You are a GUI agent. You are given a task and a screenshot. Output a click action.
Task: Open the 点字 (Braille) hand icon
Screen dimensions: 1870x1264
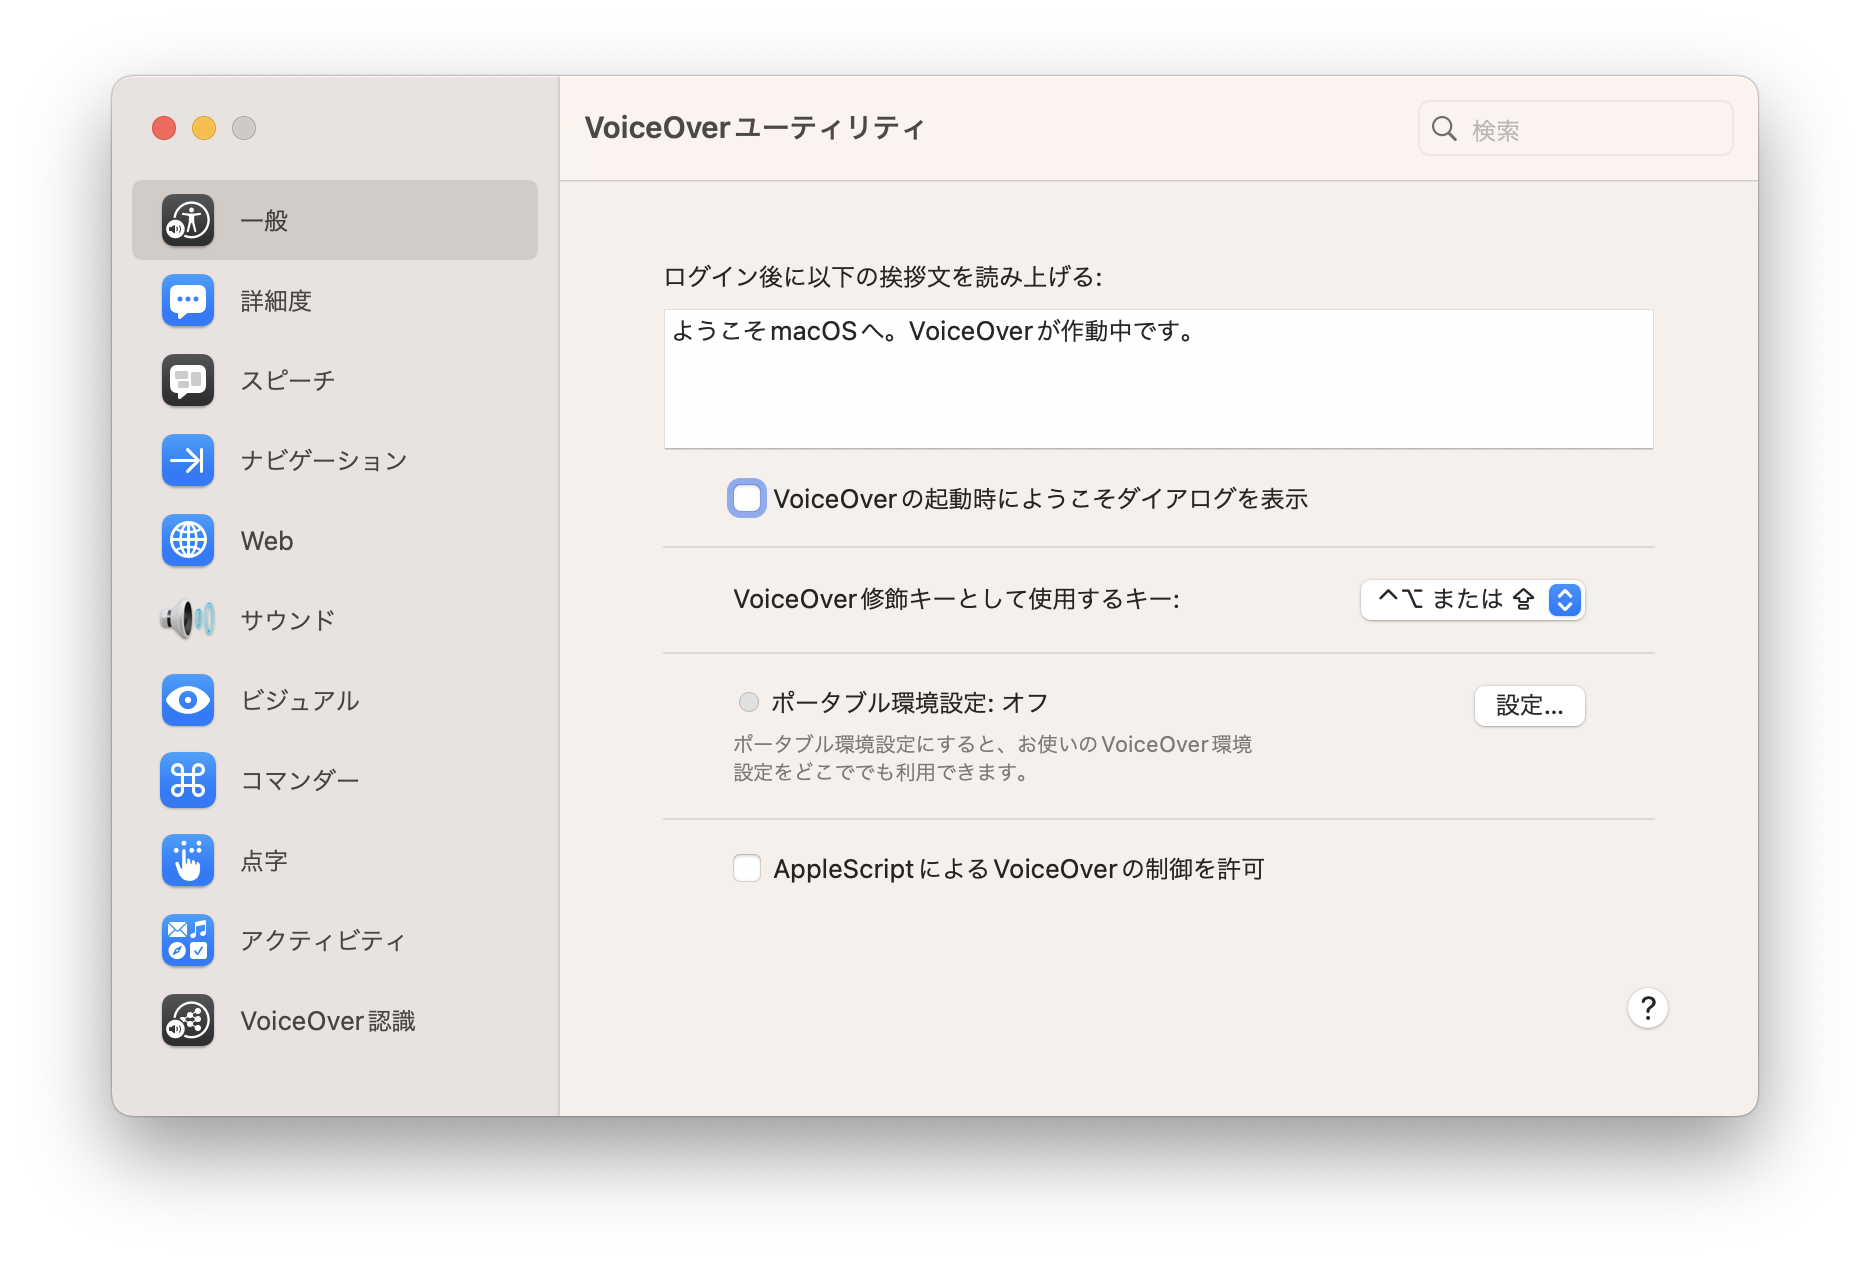[x=187, y=860]
